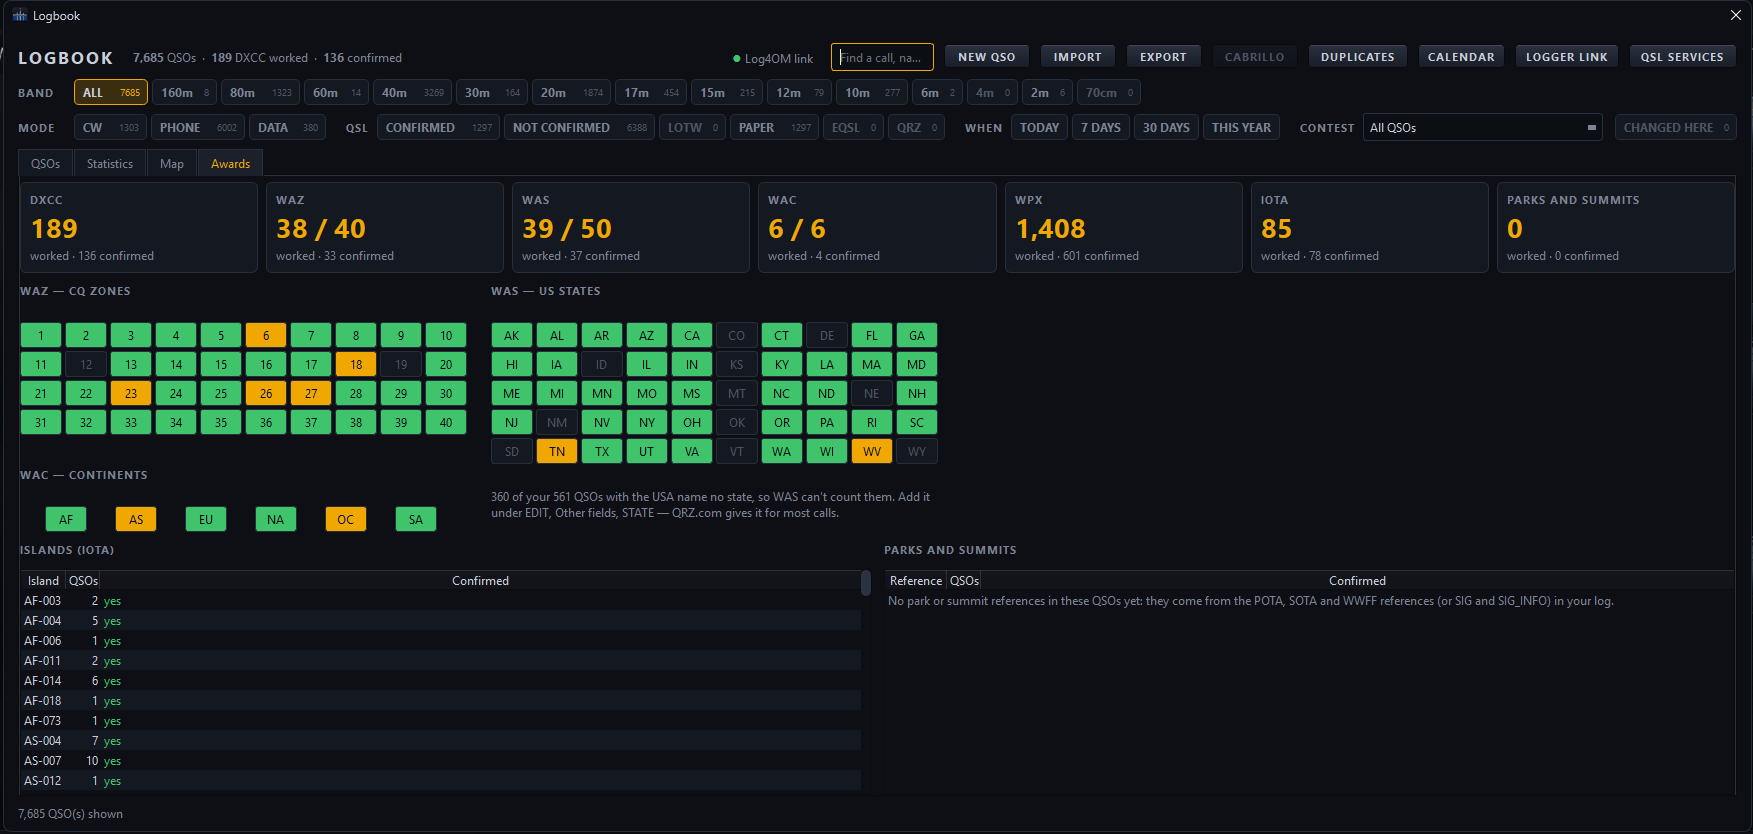Switch to the Map tab
The height and width of the screenshot is (834, 1753).
point(172,163)
